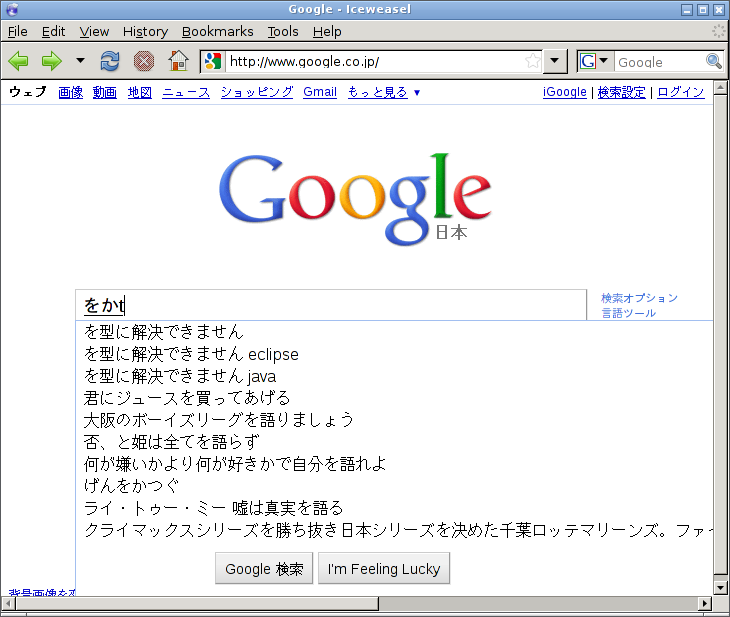This screenshot has width=730, height=617.
Task: Close the Iceweasel window
Action: click(719, 9)
